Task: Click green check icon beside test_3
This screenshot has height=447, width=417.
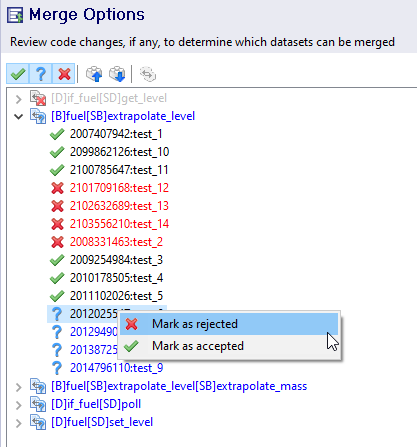Action: 57,260
